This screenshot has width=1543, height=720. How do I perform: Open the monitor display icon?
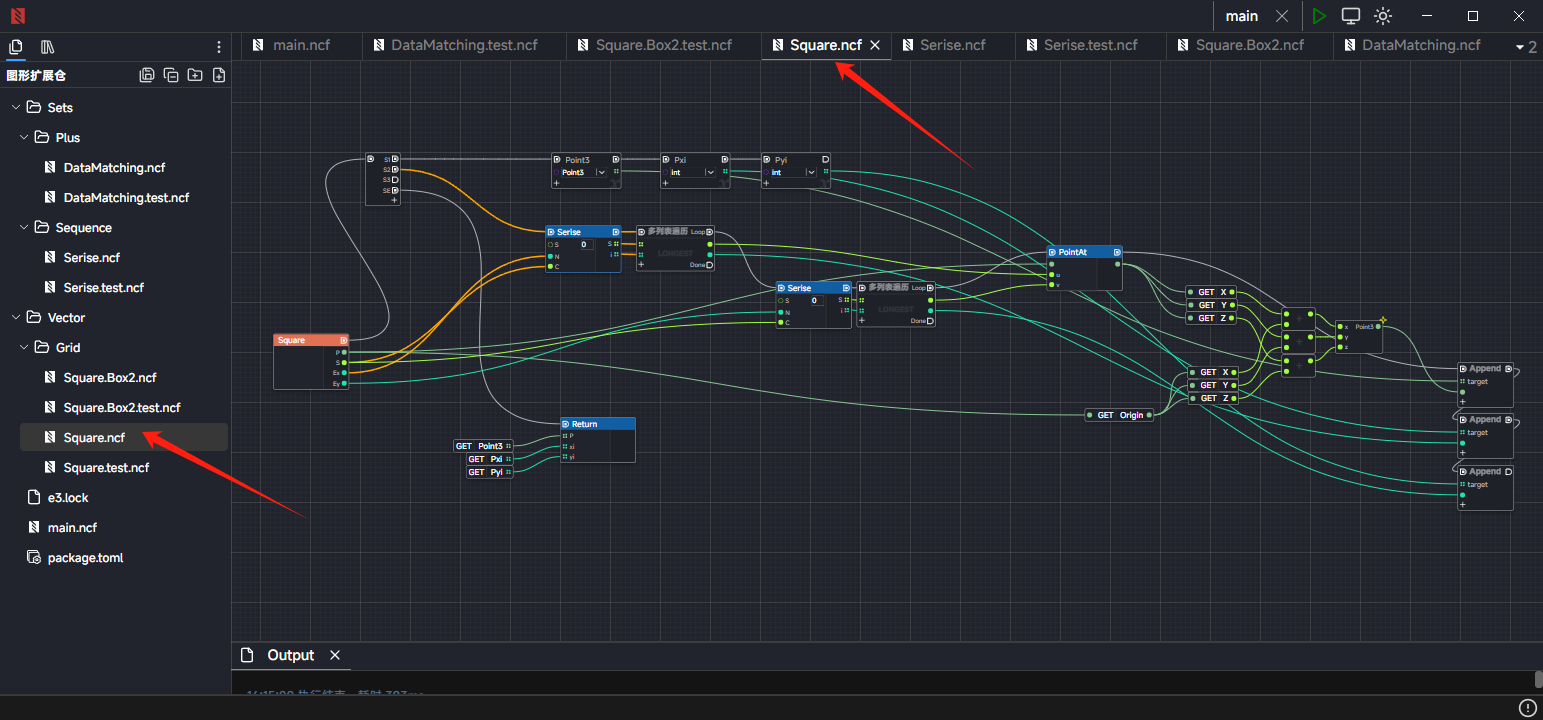(x=1351, y=16)
